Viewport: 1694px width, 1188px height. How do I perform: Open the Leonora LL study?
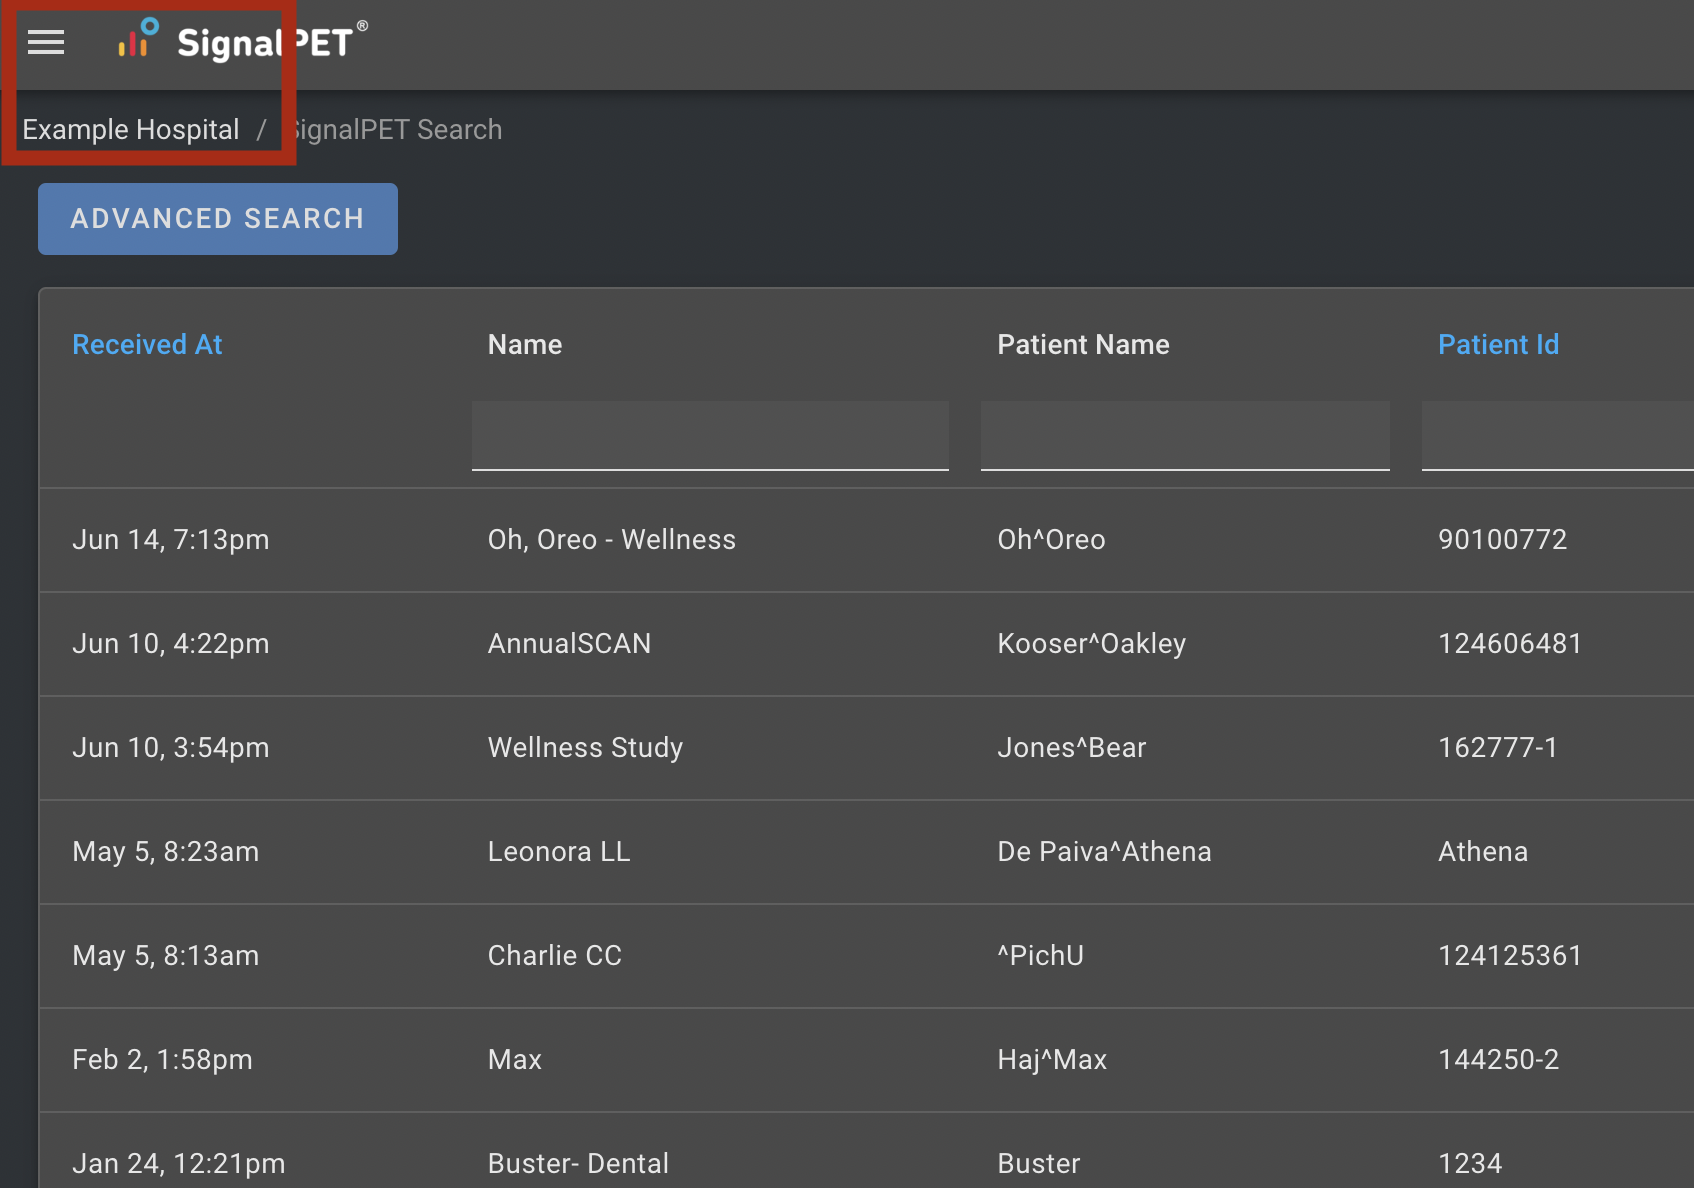559,852
